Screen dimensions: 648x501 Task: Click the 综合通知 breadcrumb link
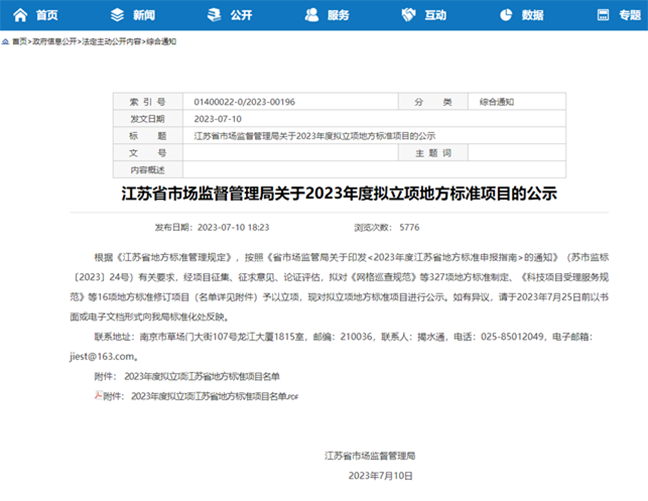click(162, 42)
